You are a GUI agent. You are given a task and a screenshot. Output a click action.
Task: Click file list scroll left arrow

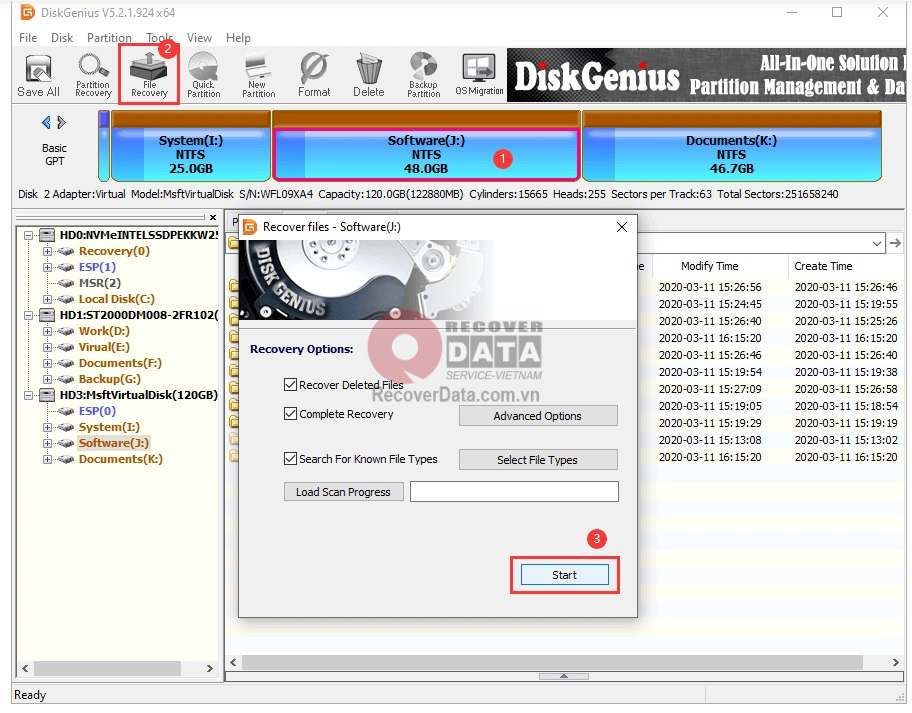click(x=233, y=662)
